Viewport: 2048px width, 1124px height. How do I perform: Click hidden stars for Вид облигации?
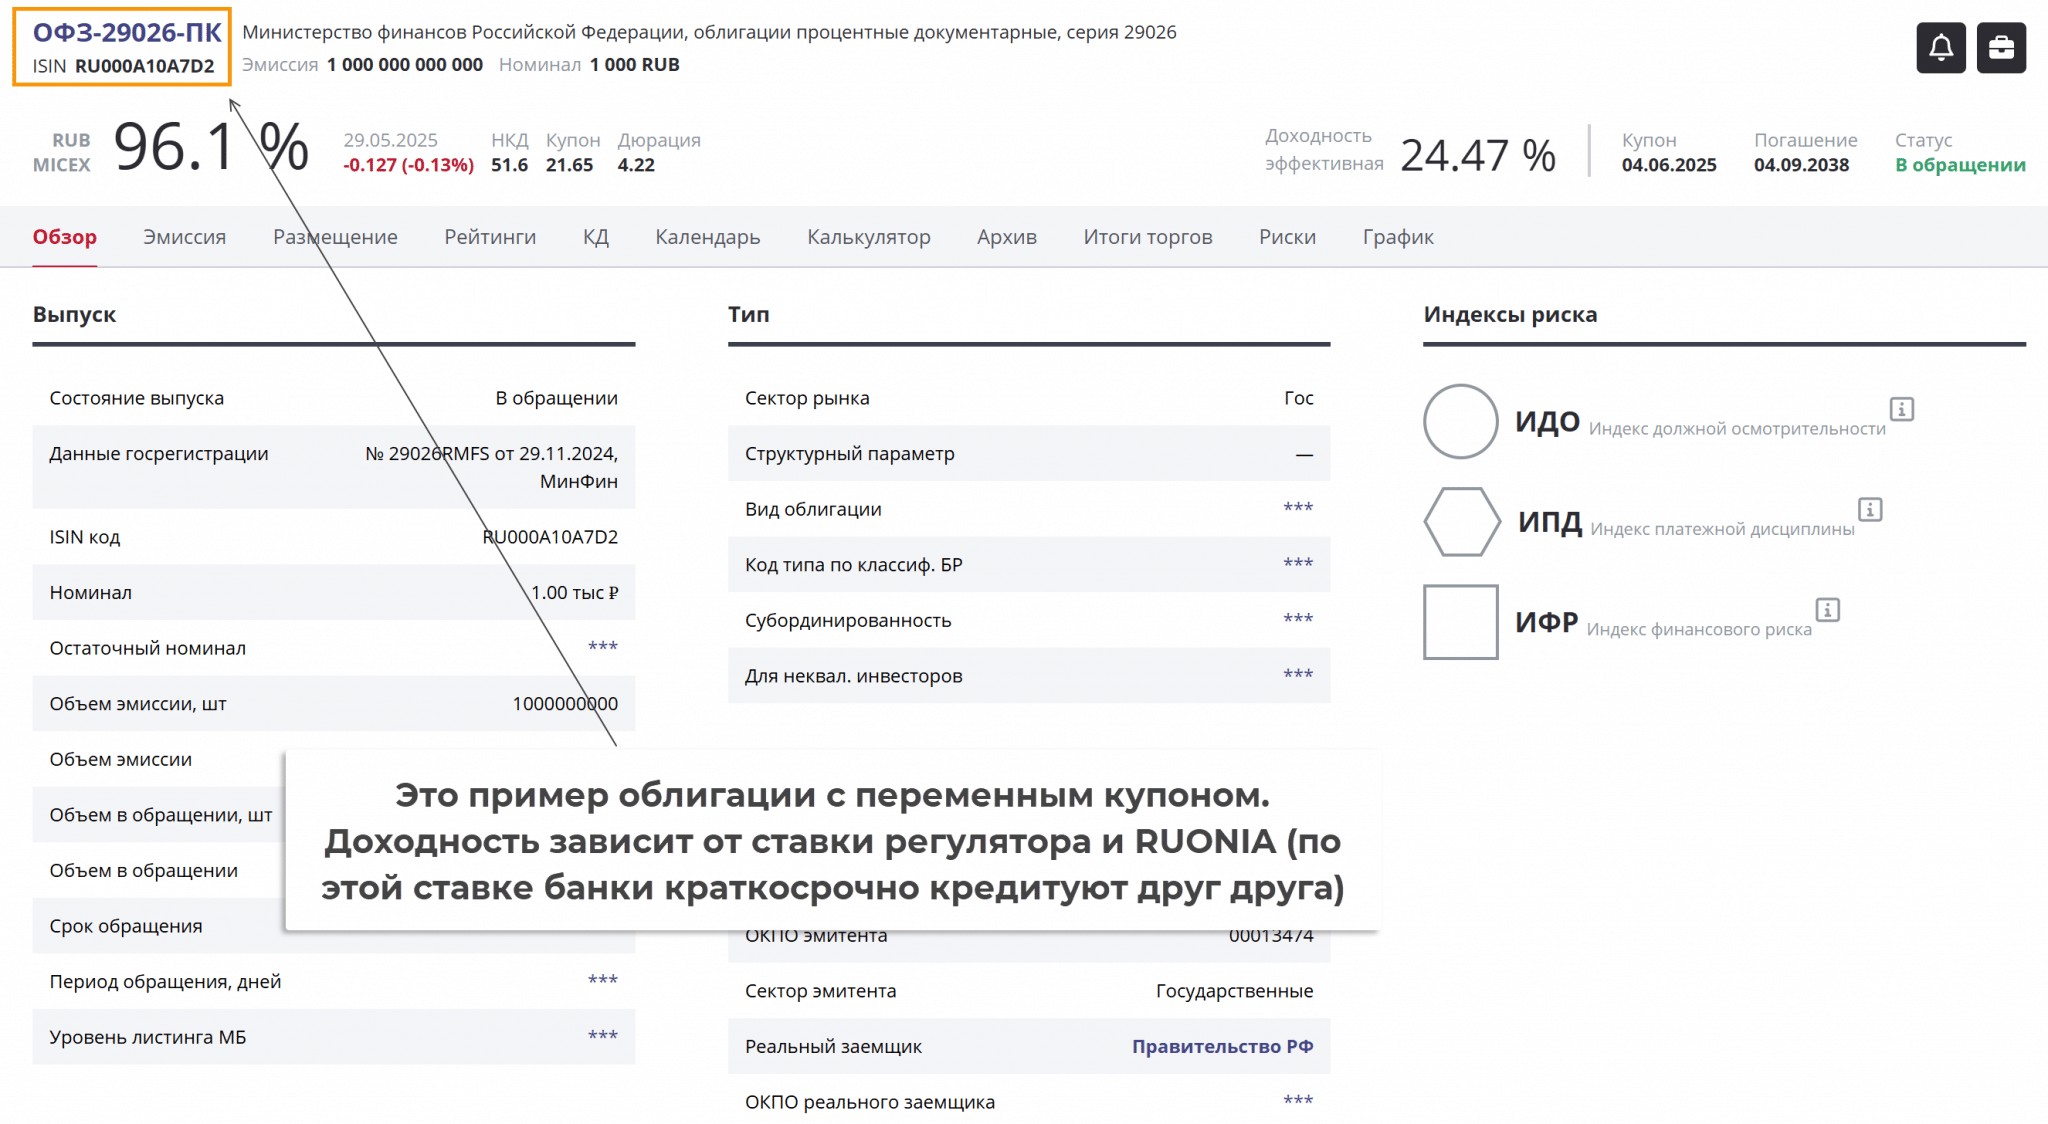point(1297,508)
